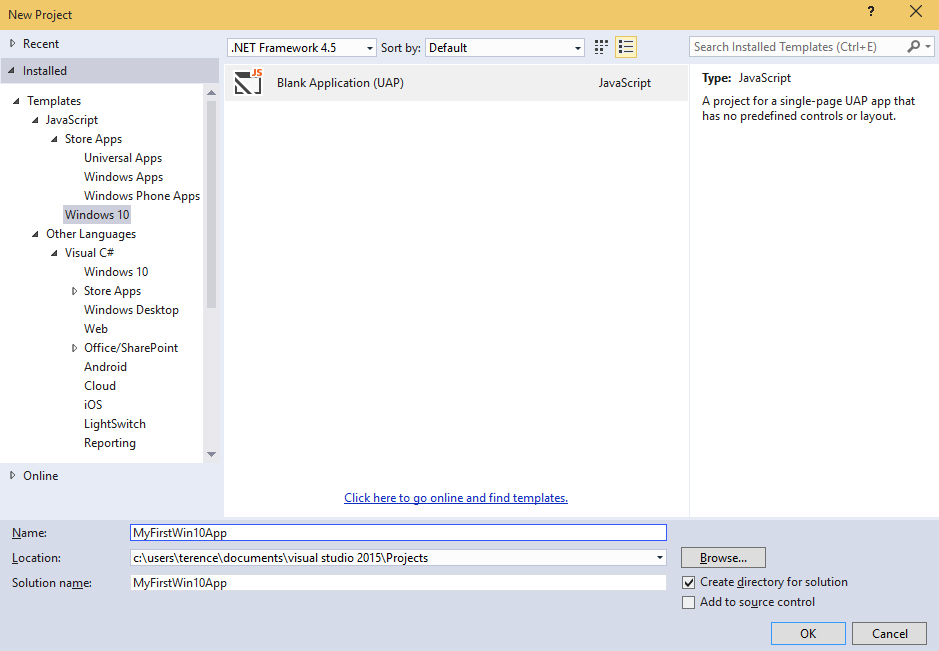Switch to small icons view
Image resolution: width=939 pixels, height=651 pixels.
click(x=601, y=47)
